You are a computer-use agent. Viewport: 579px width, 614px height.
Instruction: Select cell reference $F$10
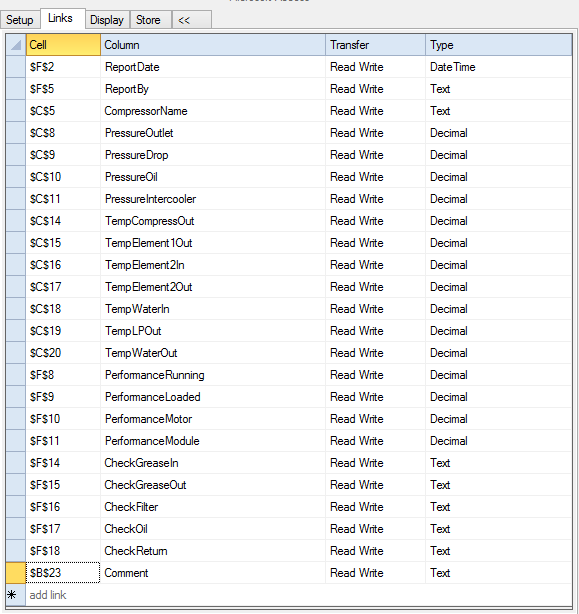(x=63, y=419)
